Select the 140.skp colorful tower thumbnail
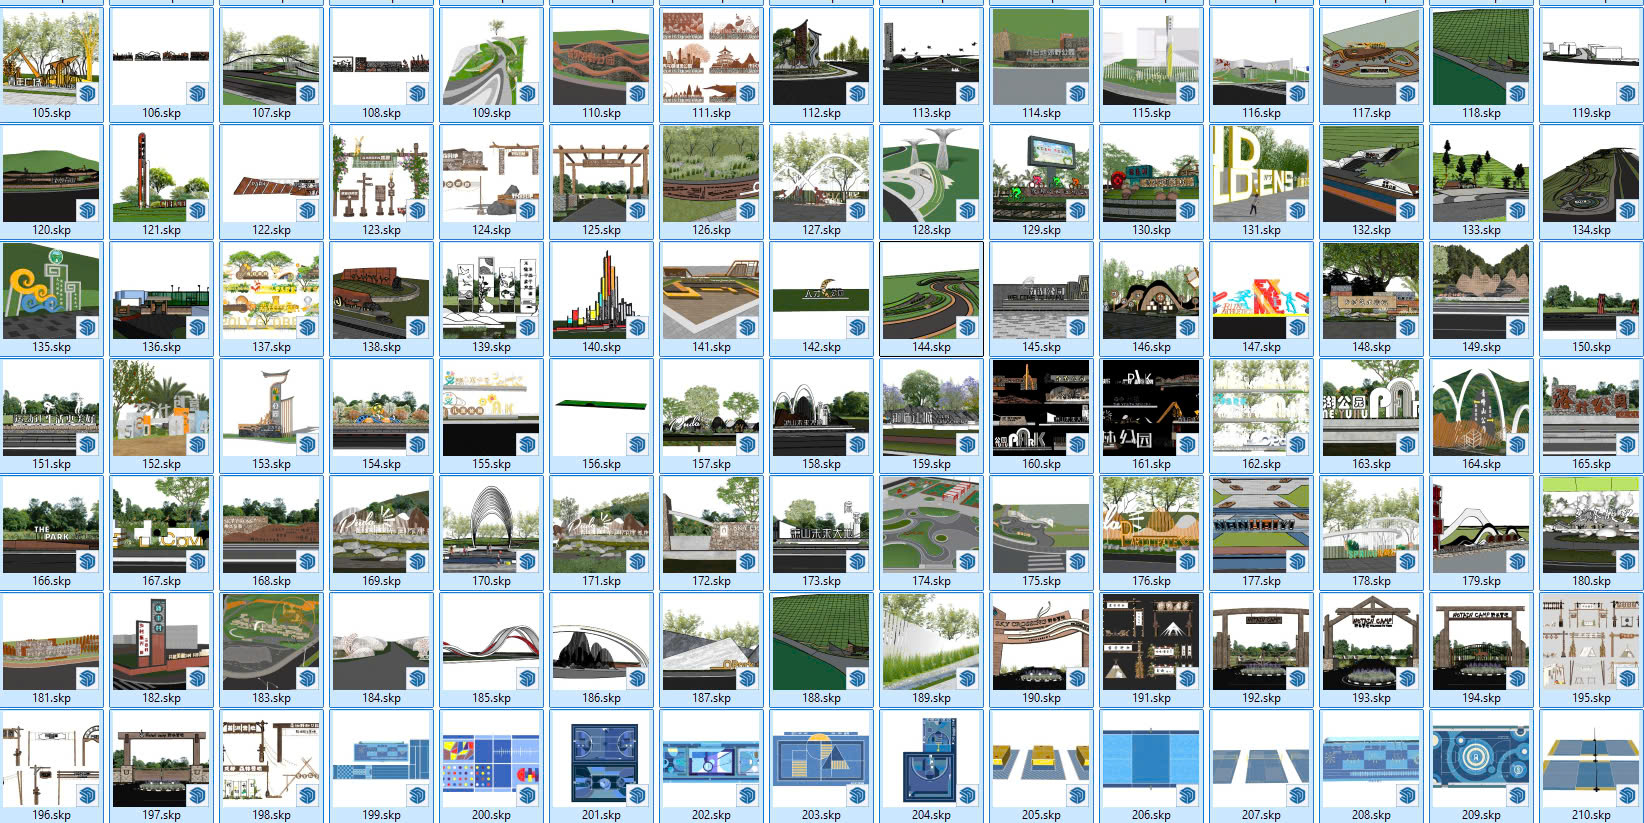1644x823 pixels. coord(601,291)
